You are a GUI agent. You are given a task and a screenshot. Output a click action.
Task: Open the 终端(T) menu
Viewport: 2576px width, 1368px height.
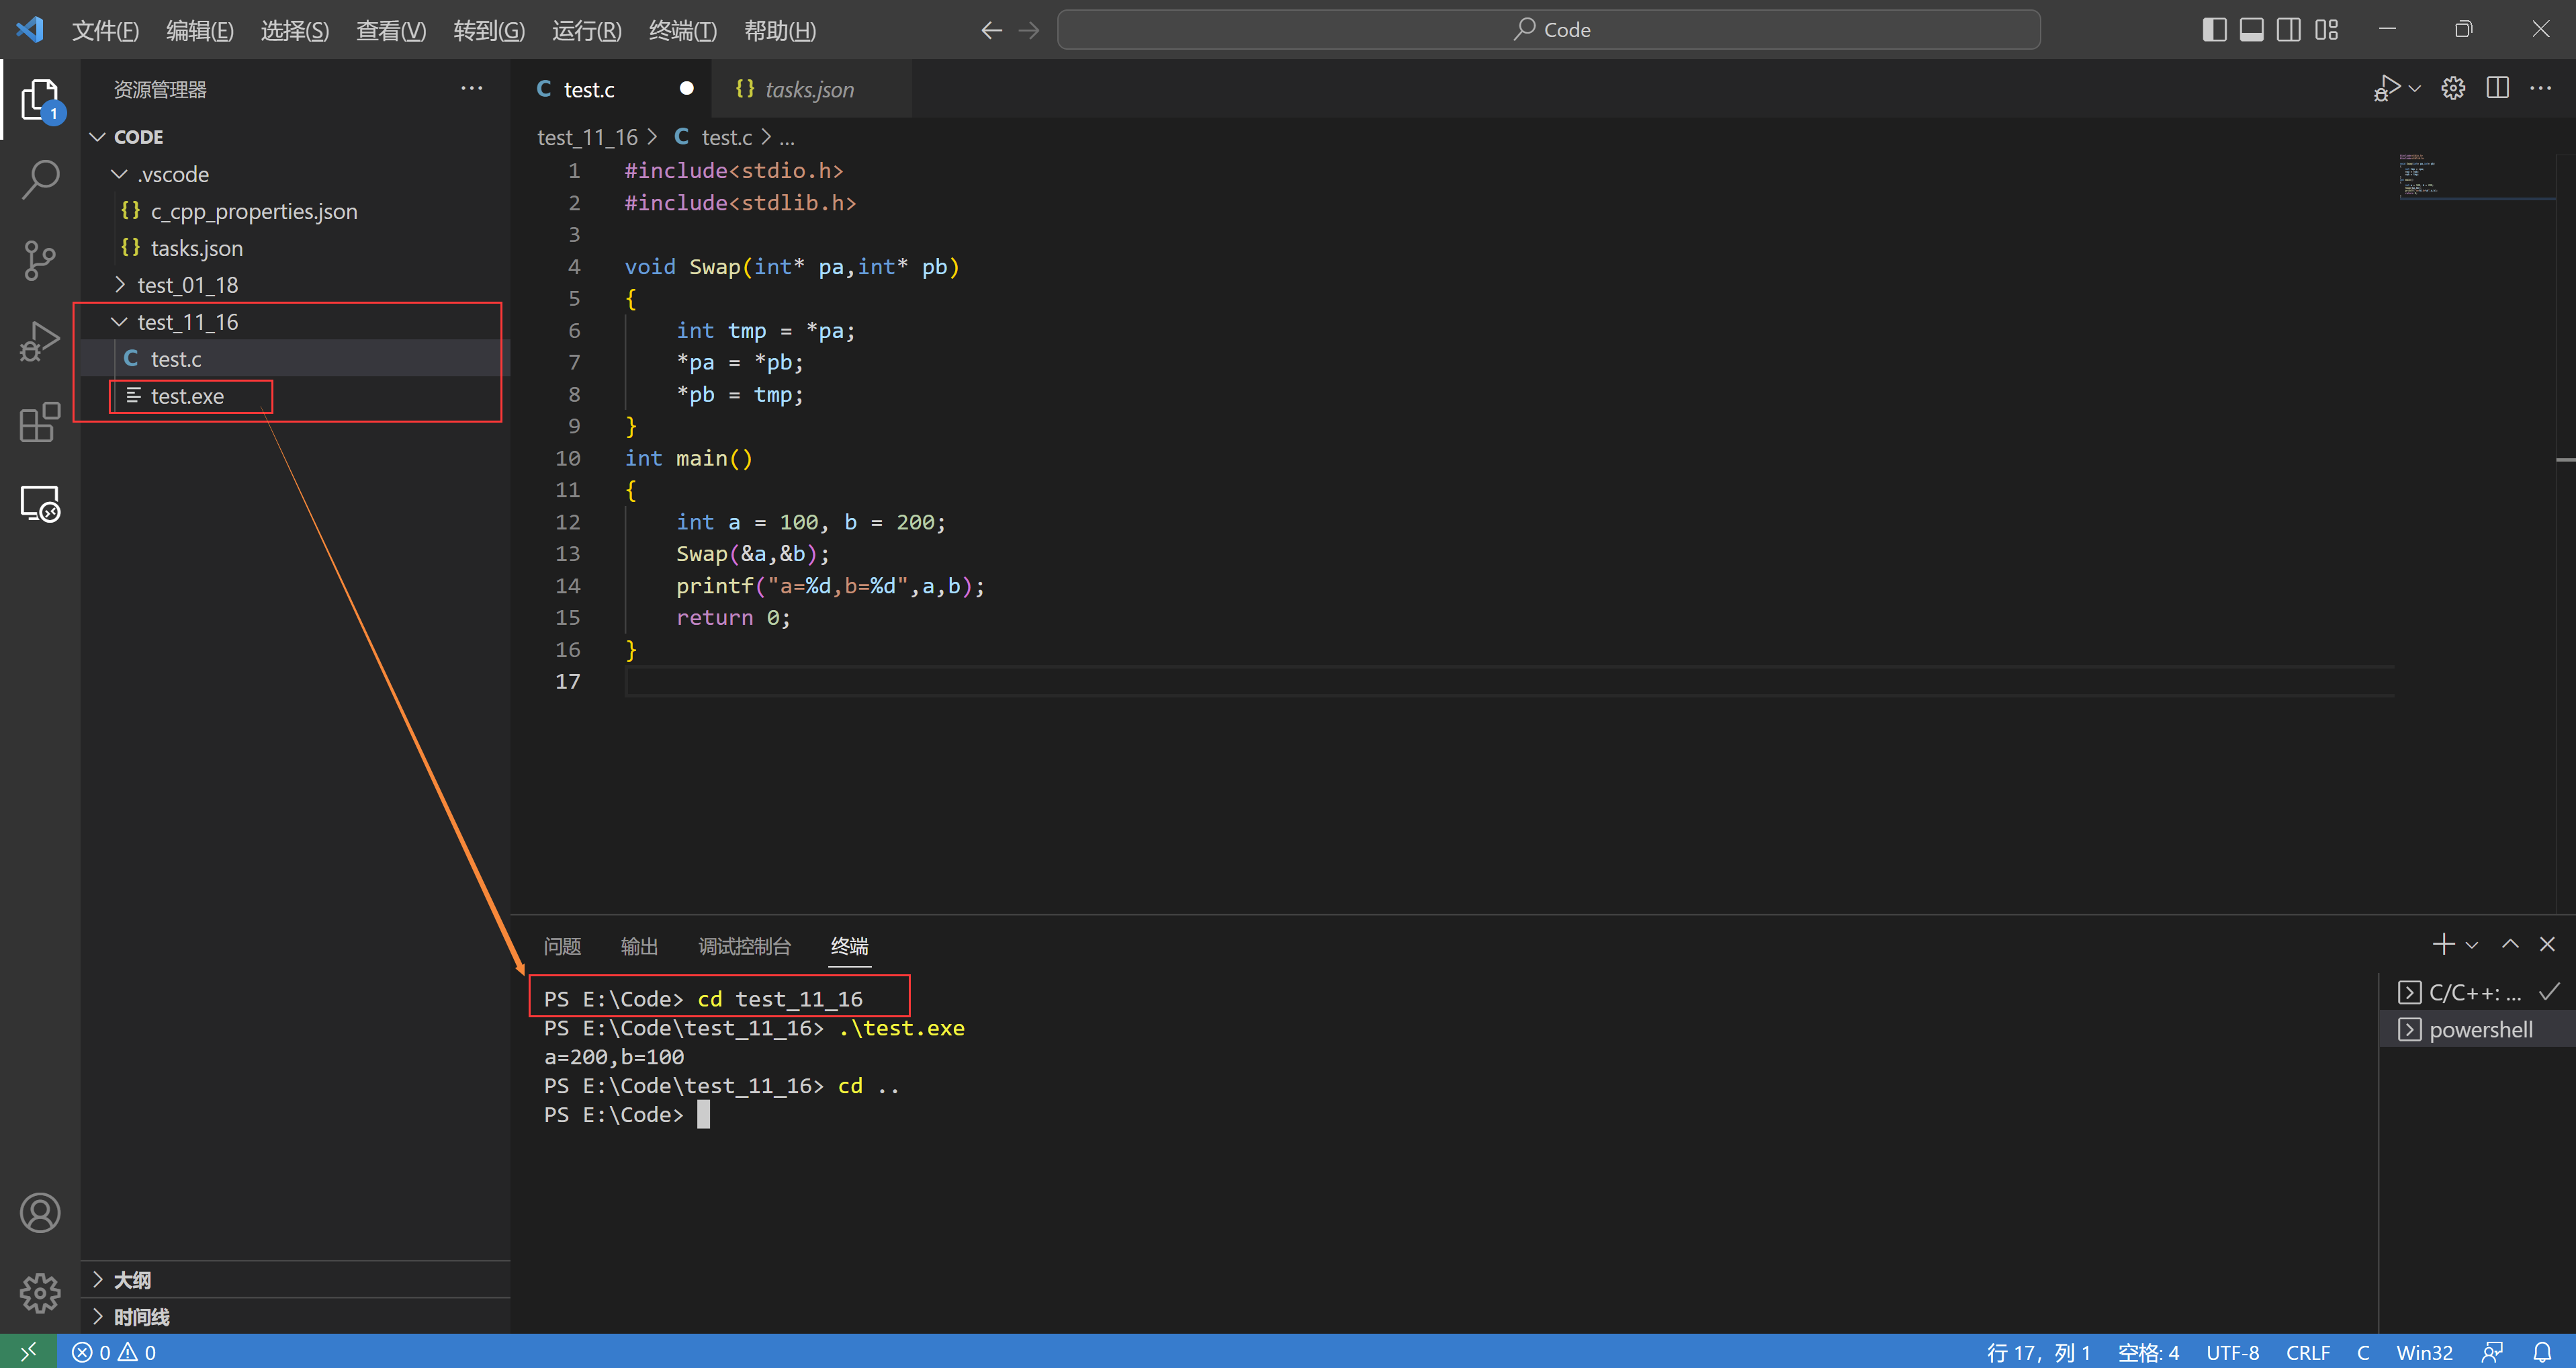[x=682, y=30]
